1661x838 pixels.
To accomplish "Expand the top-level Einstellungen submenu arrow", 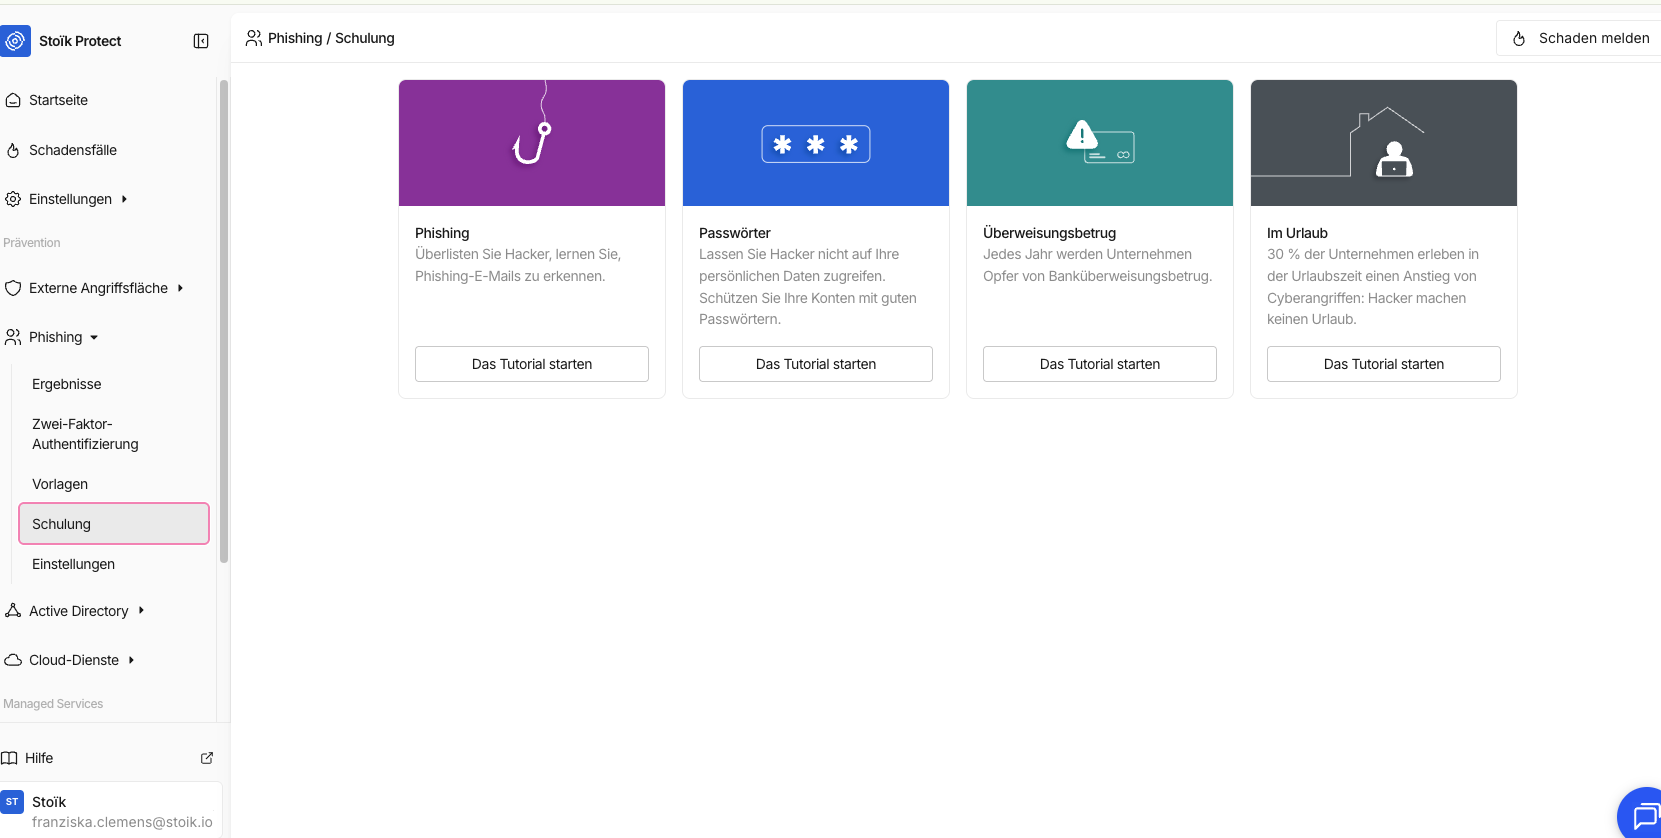I will [x=124, y=199].
